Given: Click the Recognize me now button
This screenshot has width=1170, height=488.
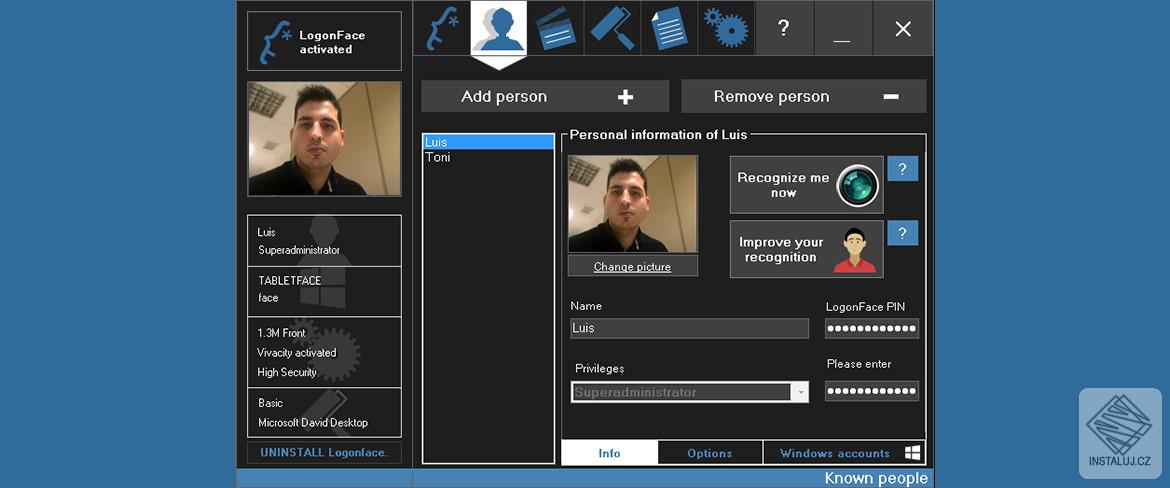Looking at the screenshot, I should pos(807,185).
